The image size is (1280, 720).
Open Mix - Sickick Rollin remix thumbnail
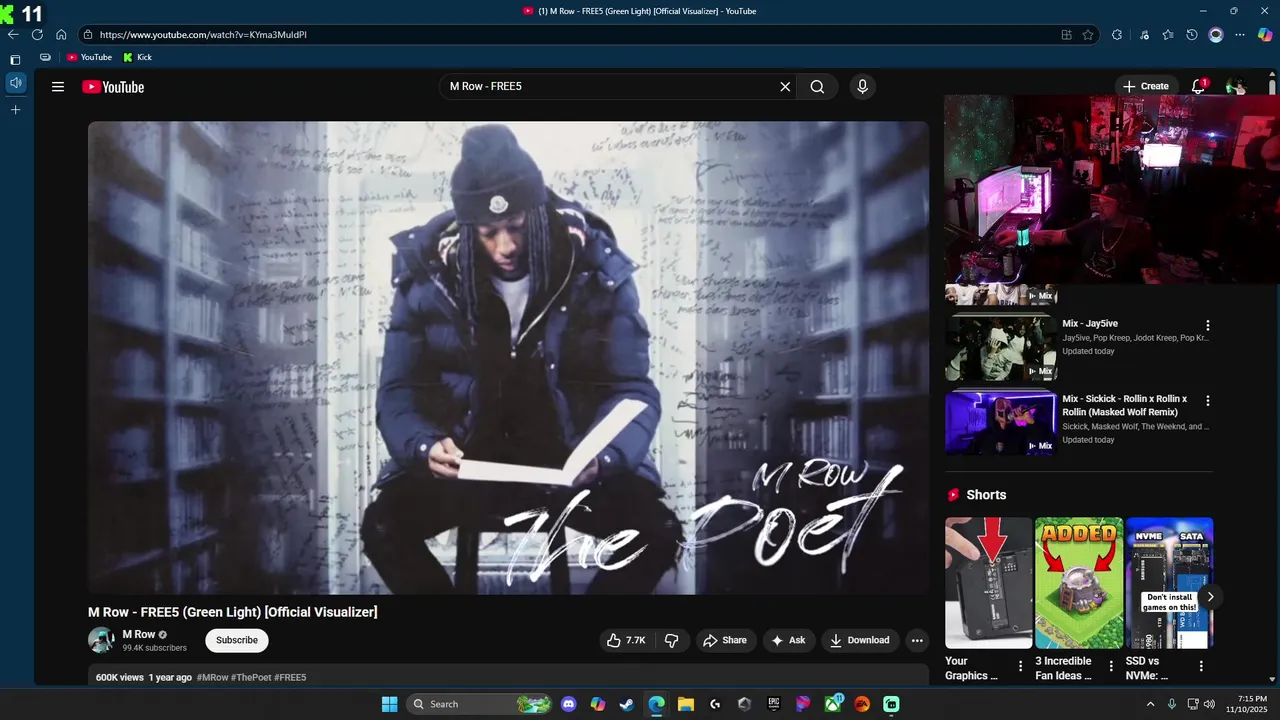pos(1001,422)
